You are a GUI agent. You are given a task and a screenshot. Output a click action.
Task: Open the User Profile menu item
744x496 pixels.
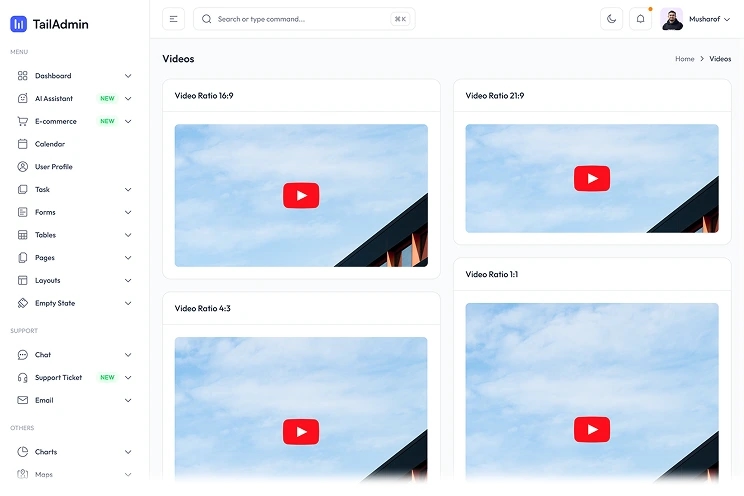[74, 167]
